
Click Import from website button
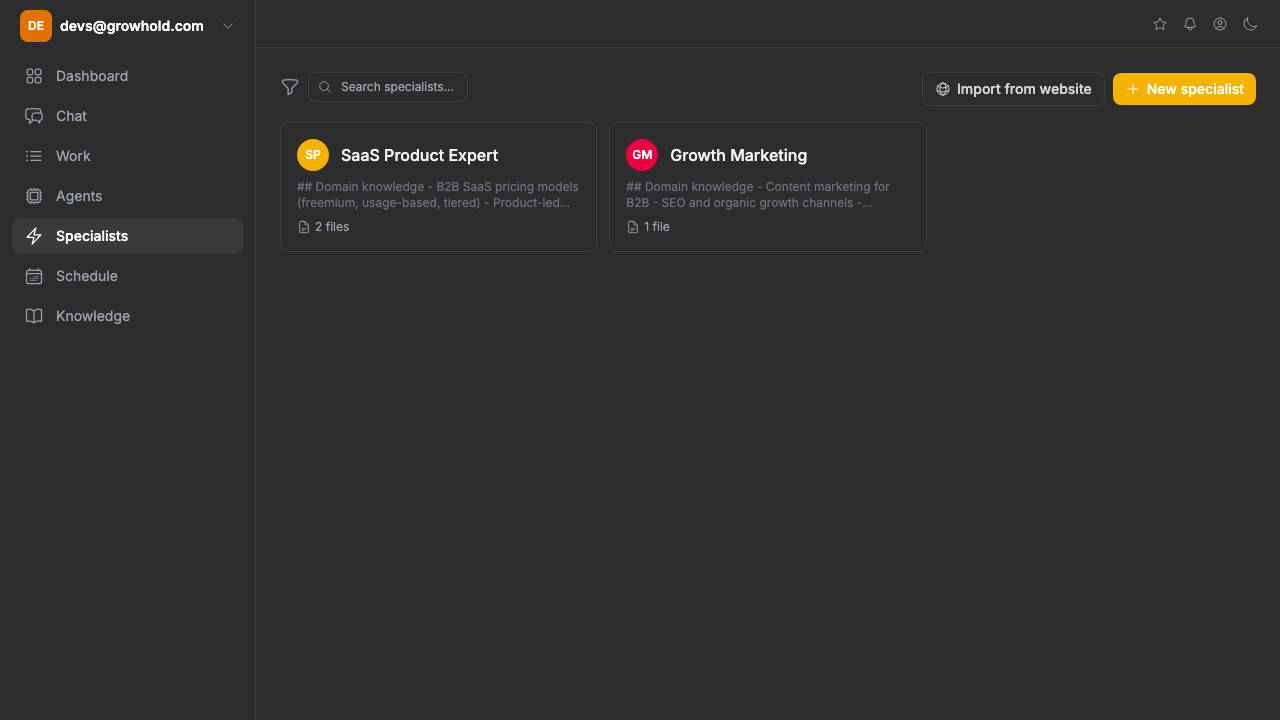coord(1013,89)
